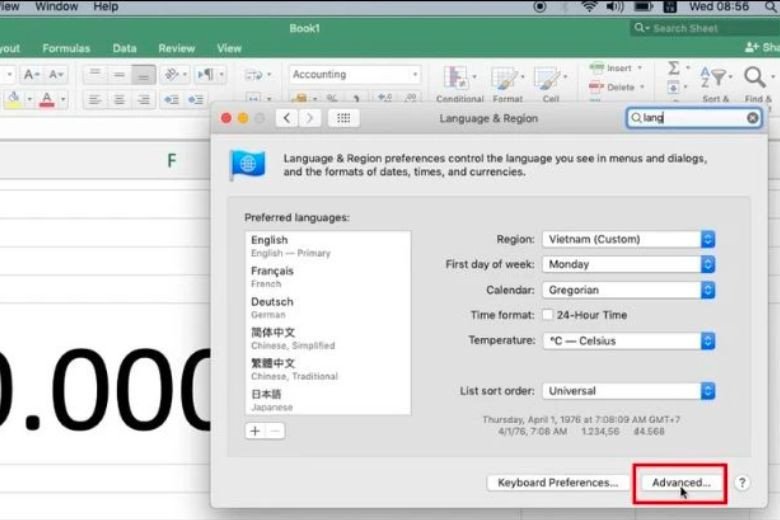Switch to the View ribbon tab
780x520 pixels.
pyautogui.click(x=229, y=48)
